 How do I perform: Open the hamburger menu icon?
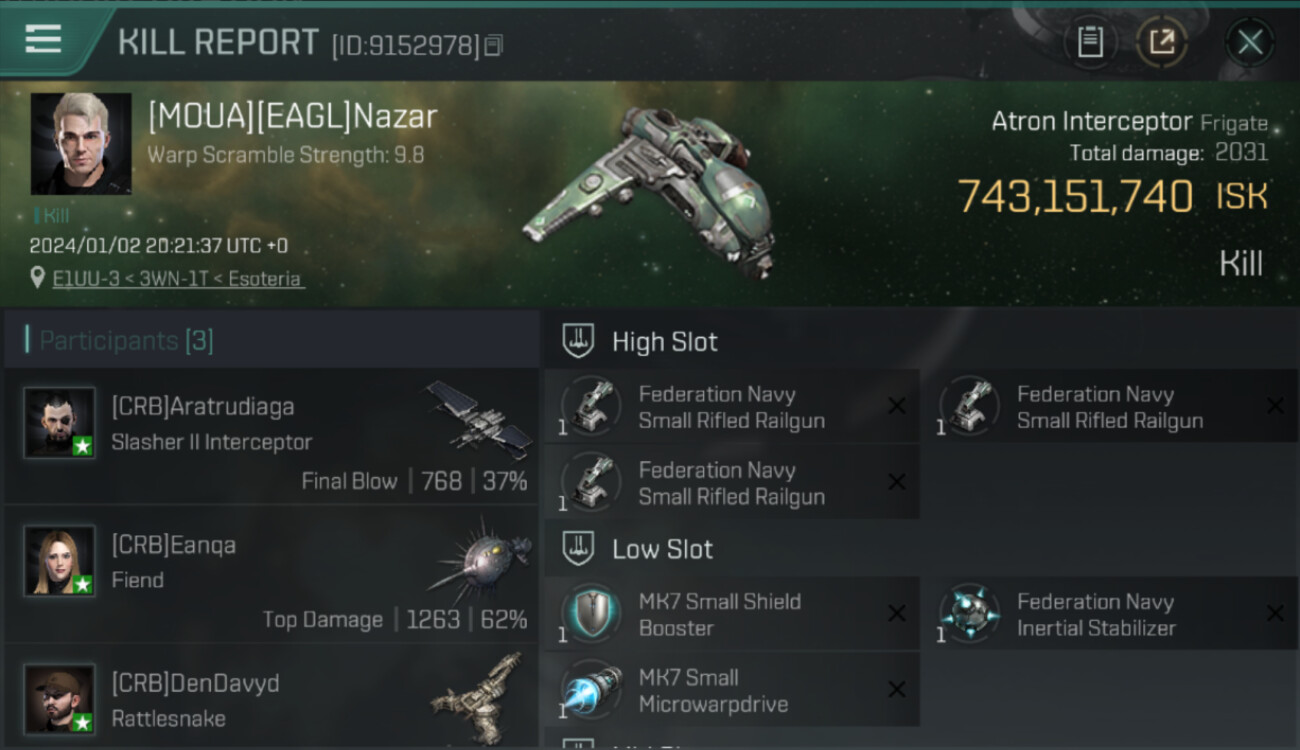click(43, 39)
